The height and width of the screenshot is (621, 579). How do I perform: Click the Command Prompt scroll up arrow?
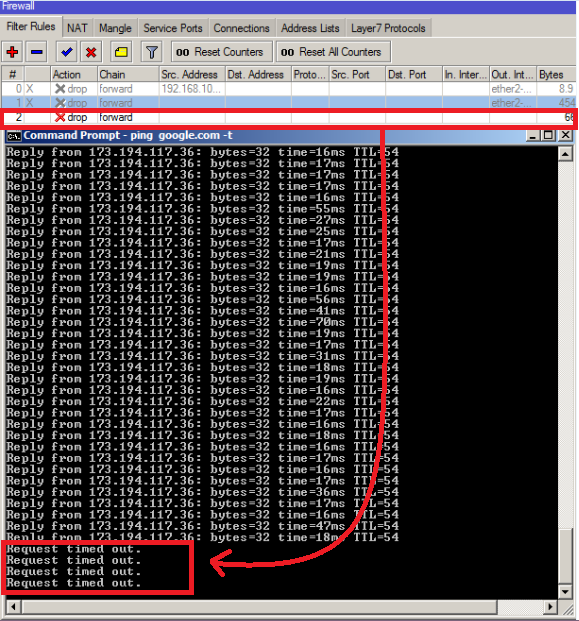[565, 154]
